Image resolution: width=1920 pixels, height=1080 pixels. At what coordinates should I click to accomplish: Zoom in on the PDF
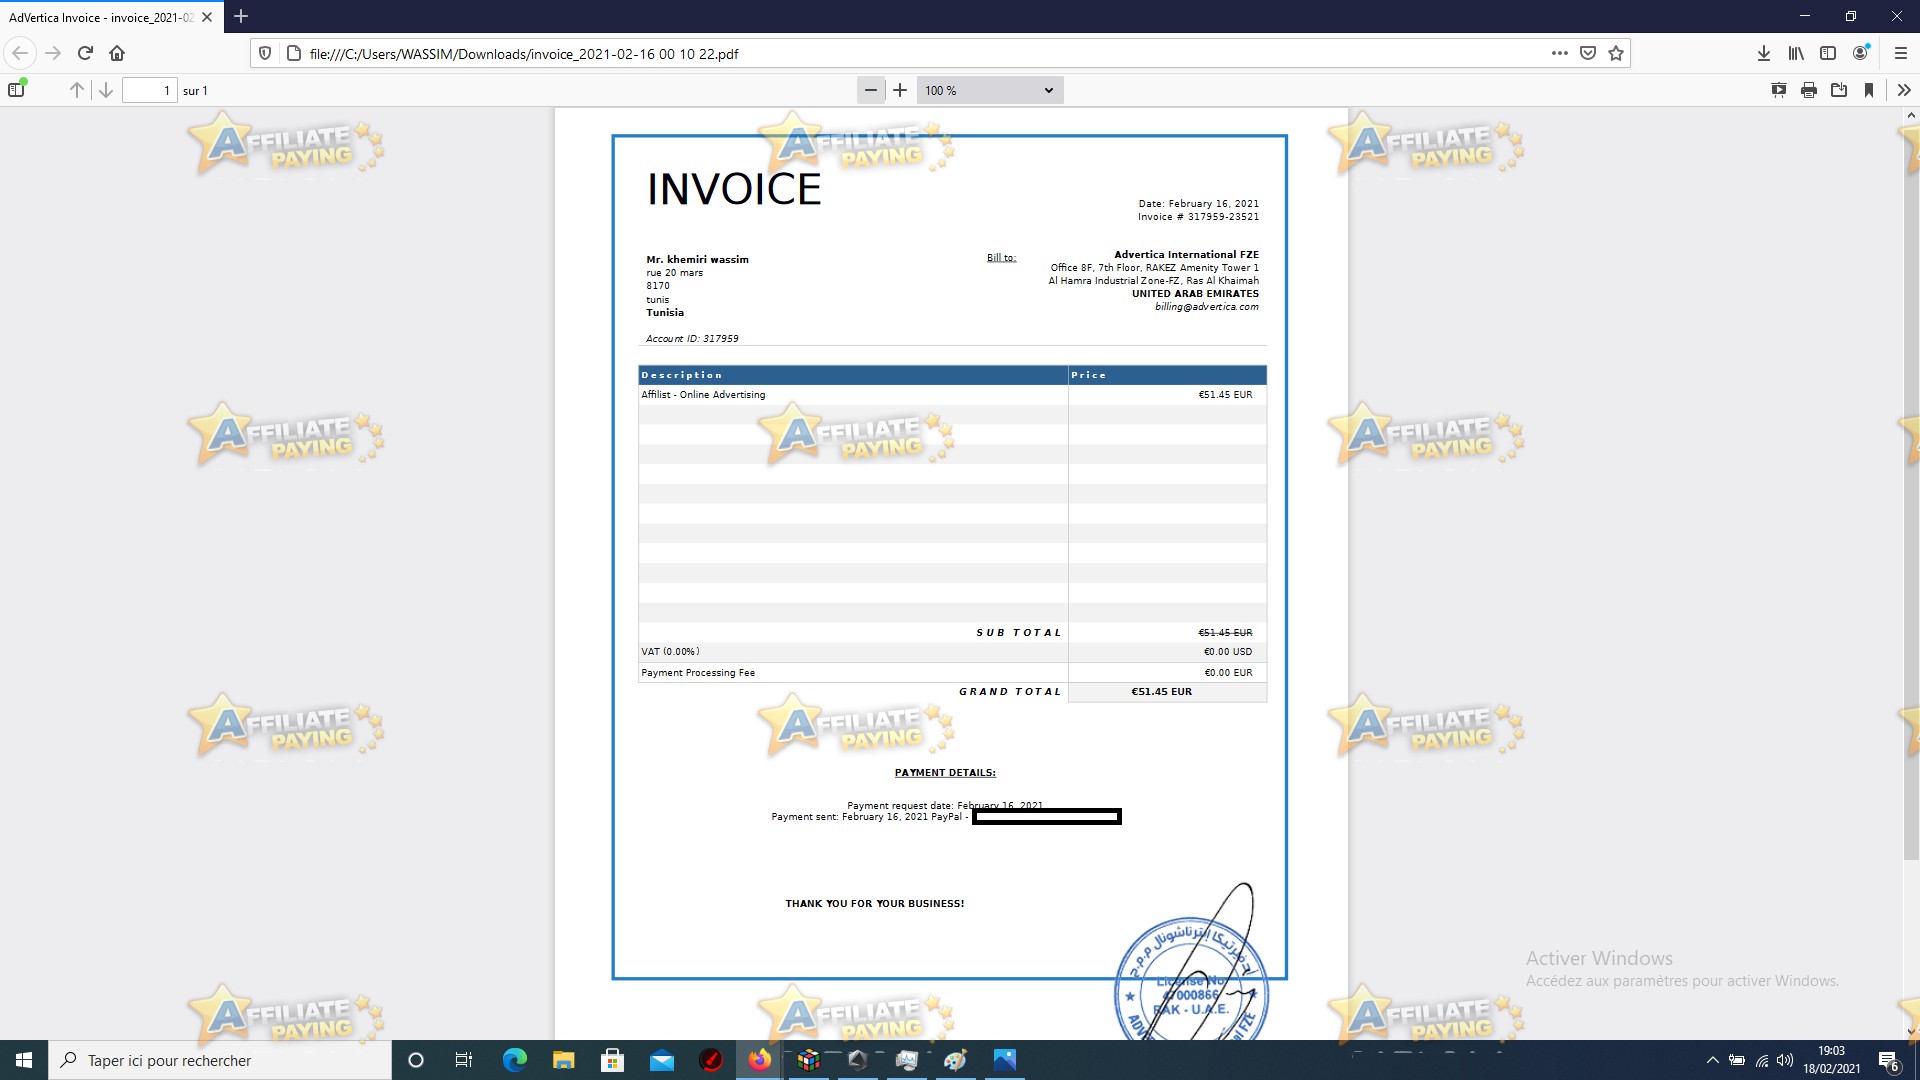900,90
